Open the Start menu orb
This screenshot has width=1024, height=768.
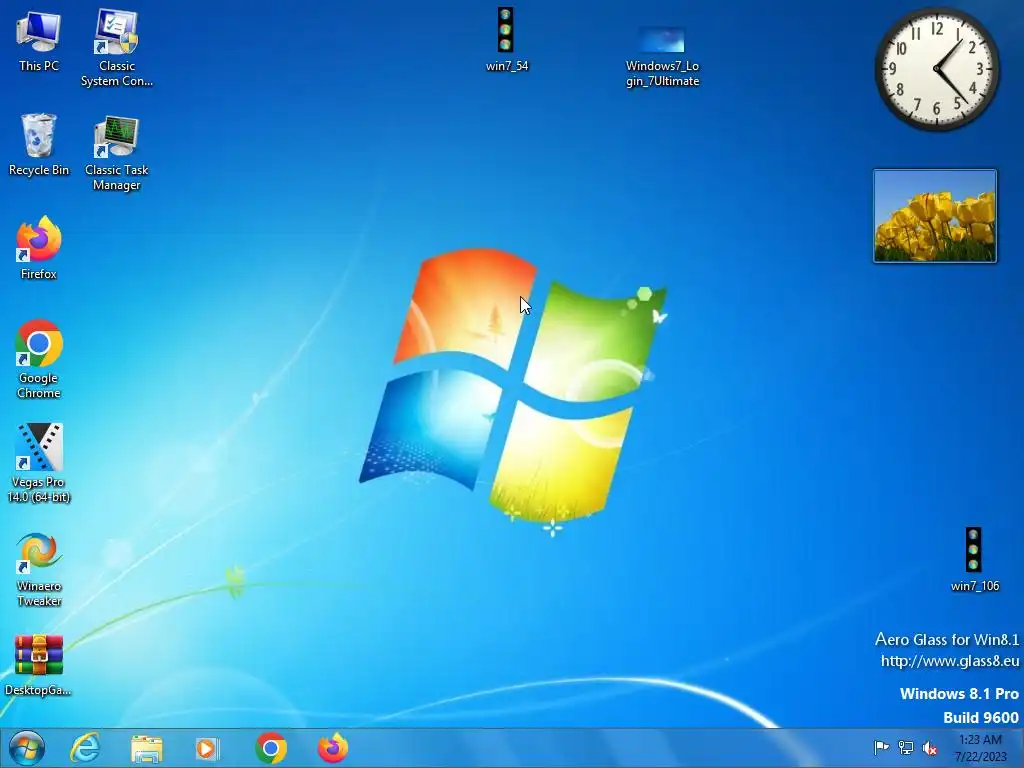pyautogui.click(x=27, y=748)
